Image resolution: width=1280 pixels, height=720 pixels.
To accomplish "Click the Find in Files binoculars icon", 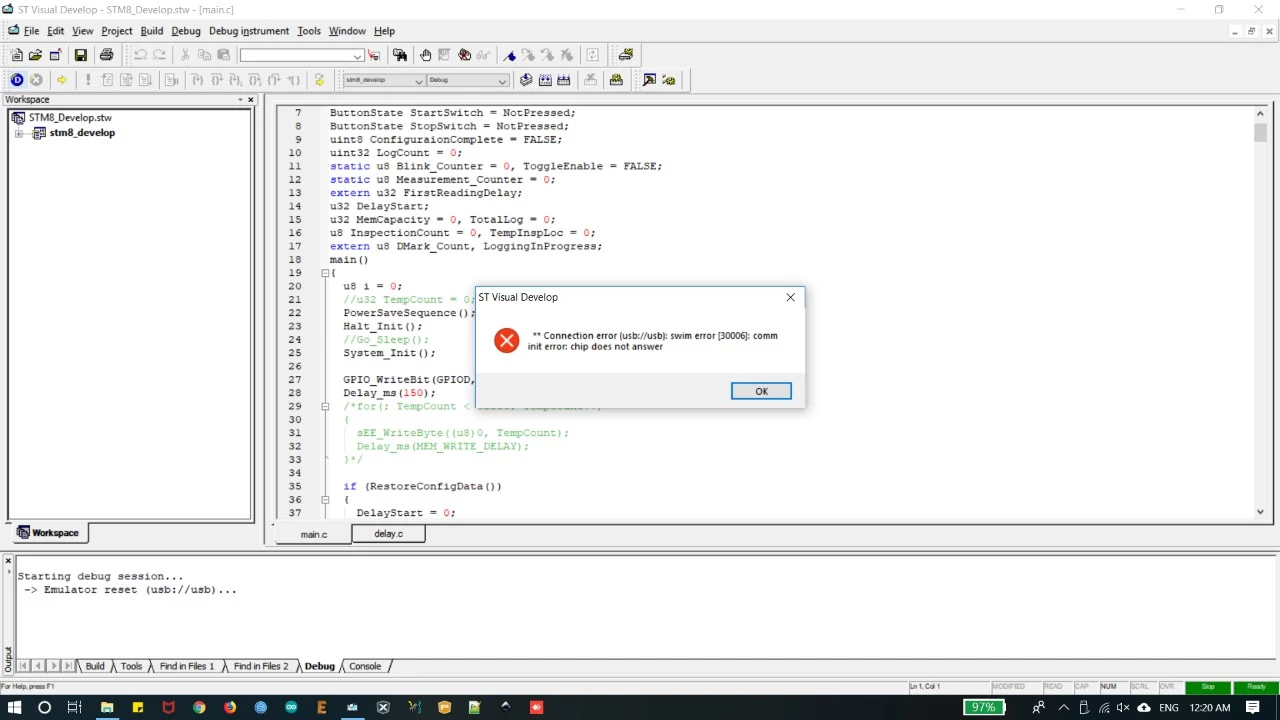I will click(400, 55).
